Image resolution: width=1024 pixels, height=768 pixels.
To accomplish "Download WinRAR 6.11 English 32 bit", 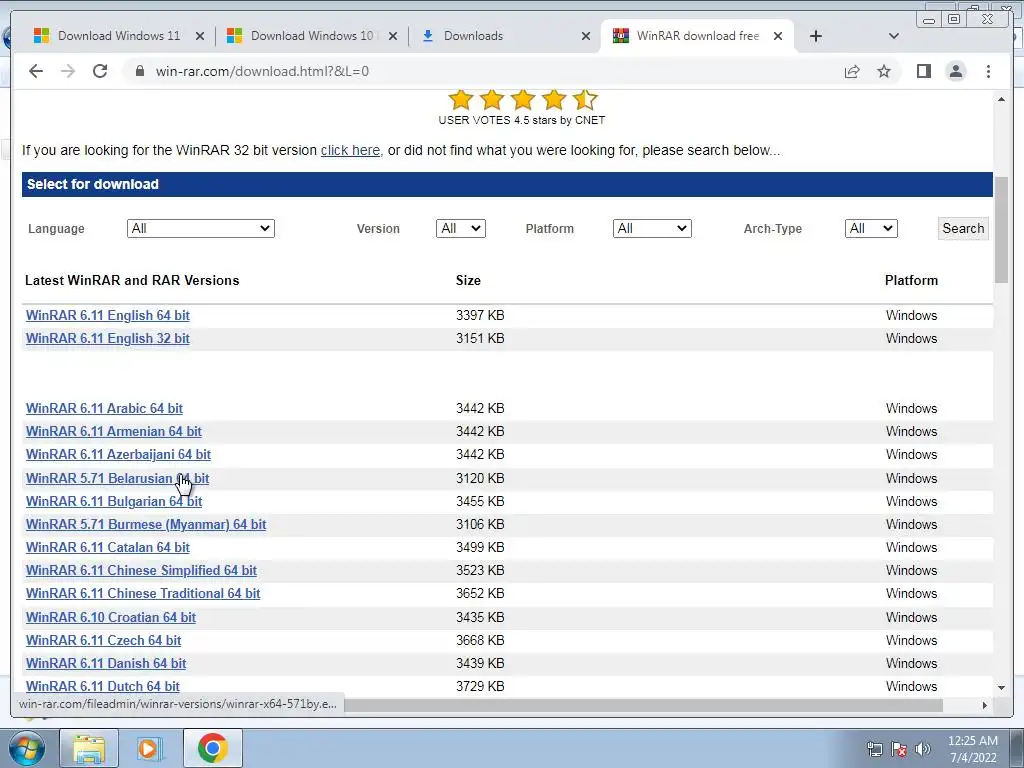I will point(108,338).
